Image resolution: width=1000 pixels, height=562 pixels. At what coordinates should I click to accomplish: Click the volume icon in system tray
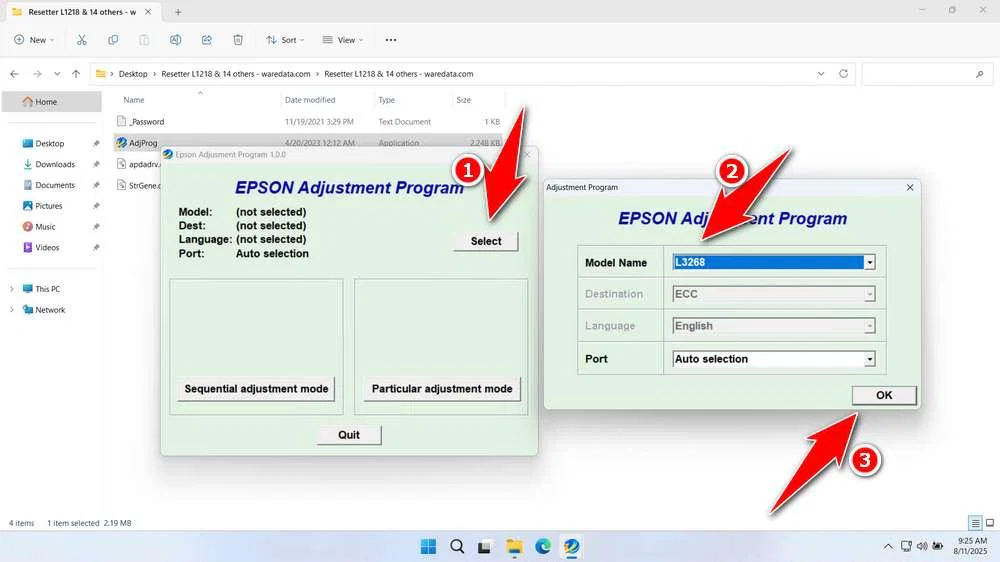coord(922,546)
